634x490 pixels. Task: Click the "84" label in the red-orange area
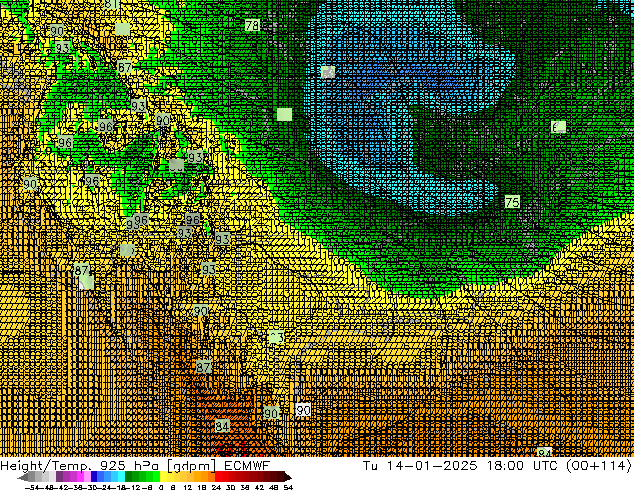[222, 426]
